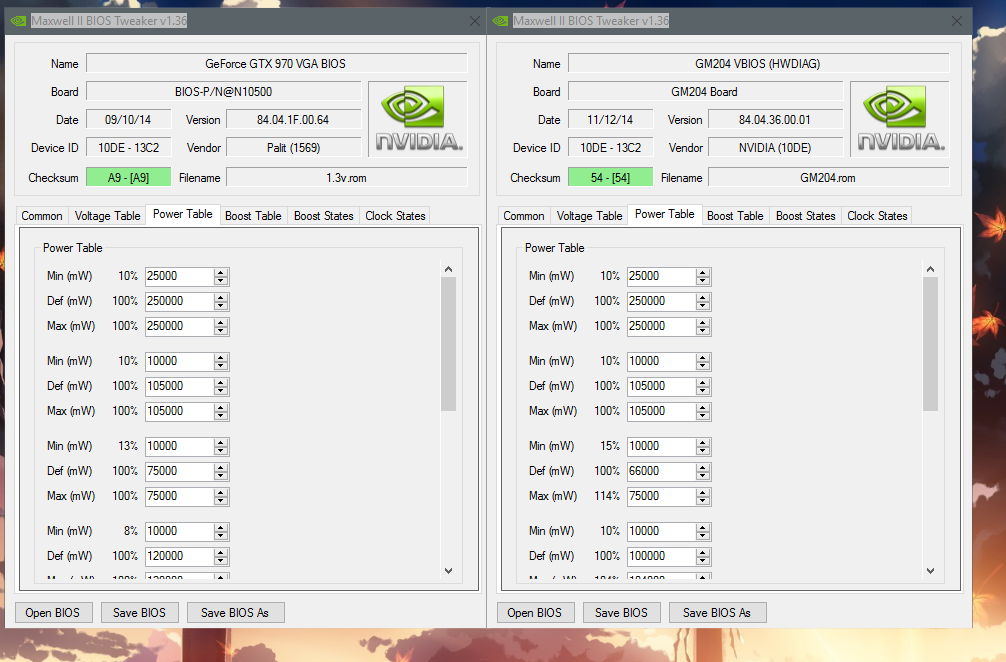Click the Name field GeForce GTX 970 VGA BIOS
This screenshot has height=662, width=1006.
tap(277, 64)
